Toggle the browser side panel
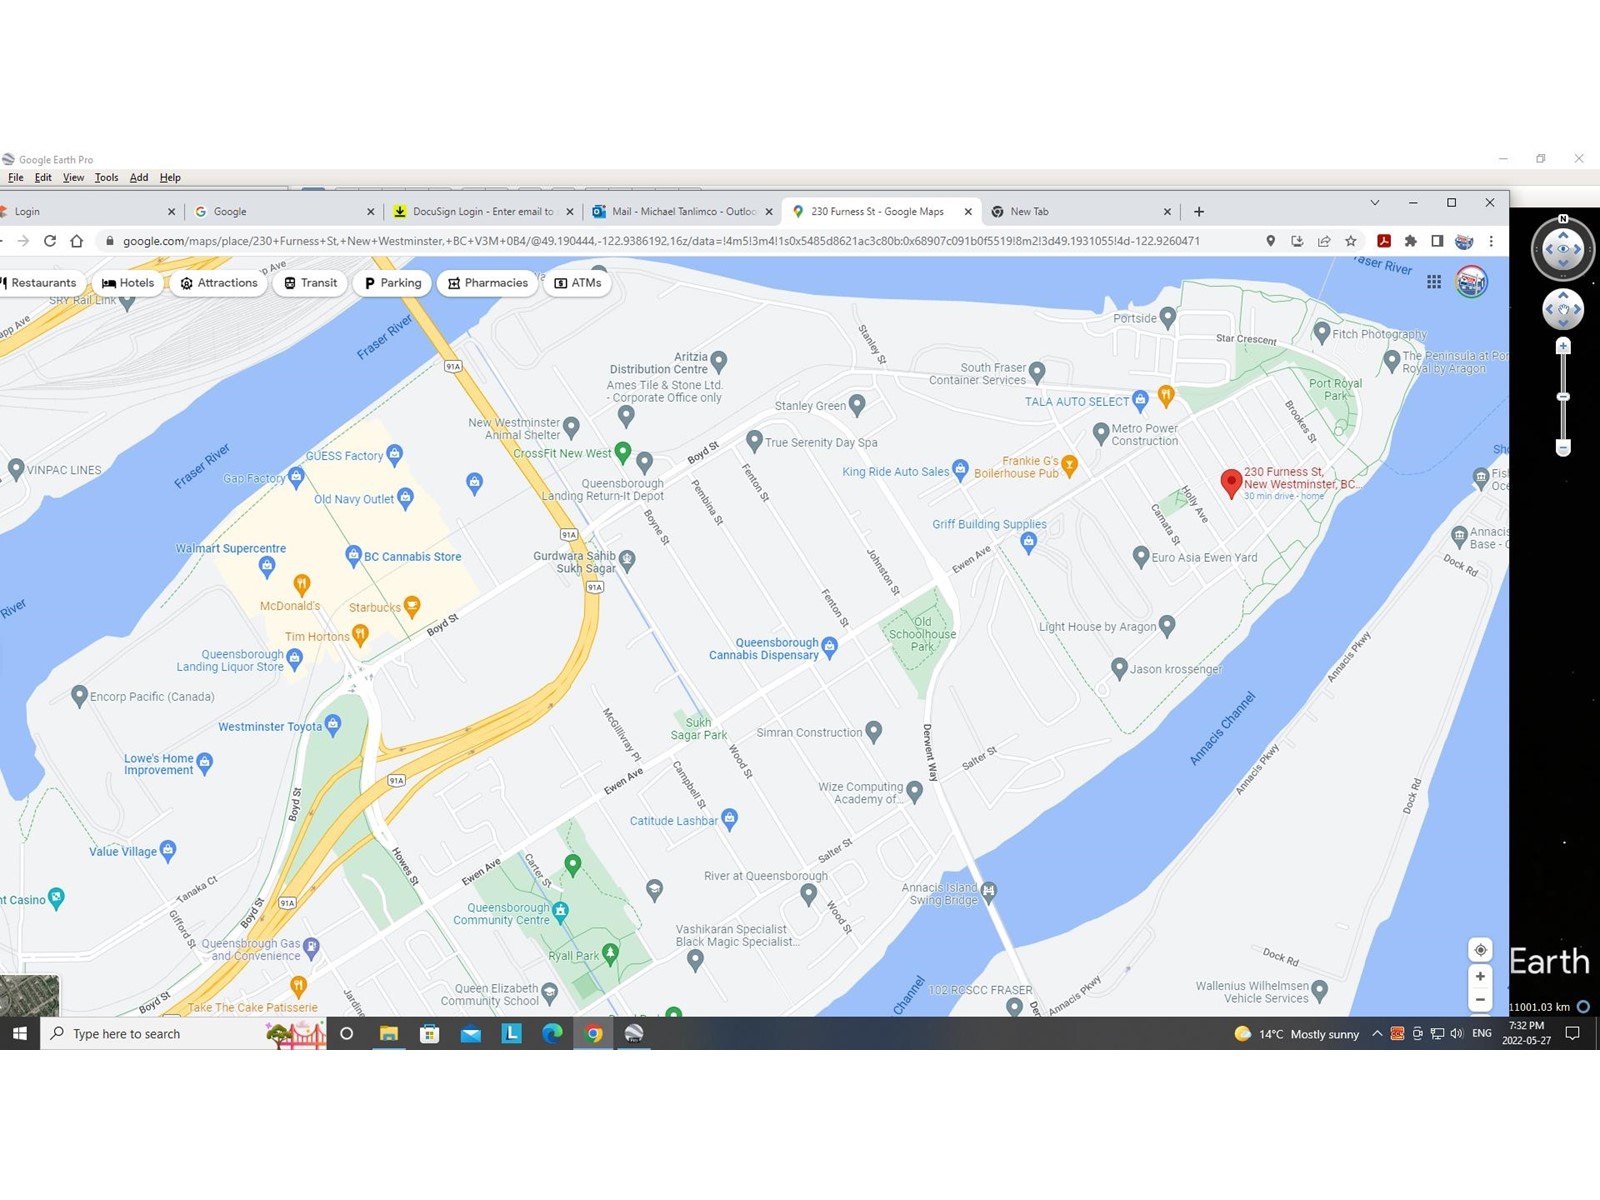The image size is (1600, 1200). tap(1437, 241)
